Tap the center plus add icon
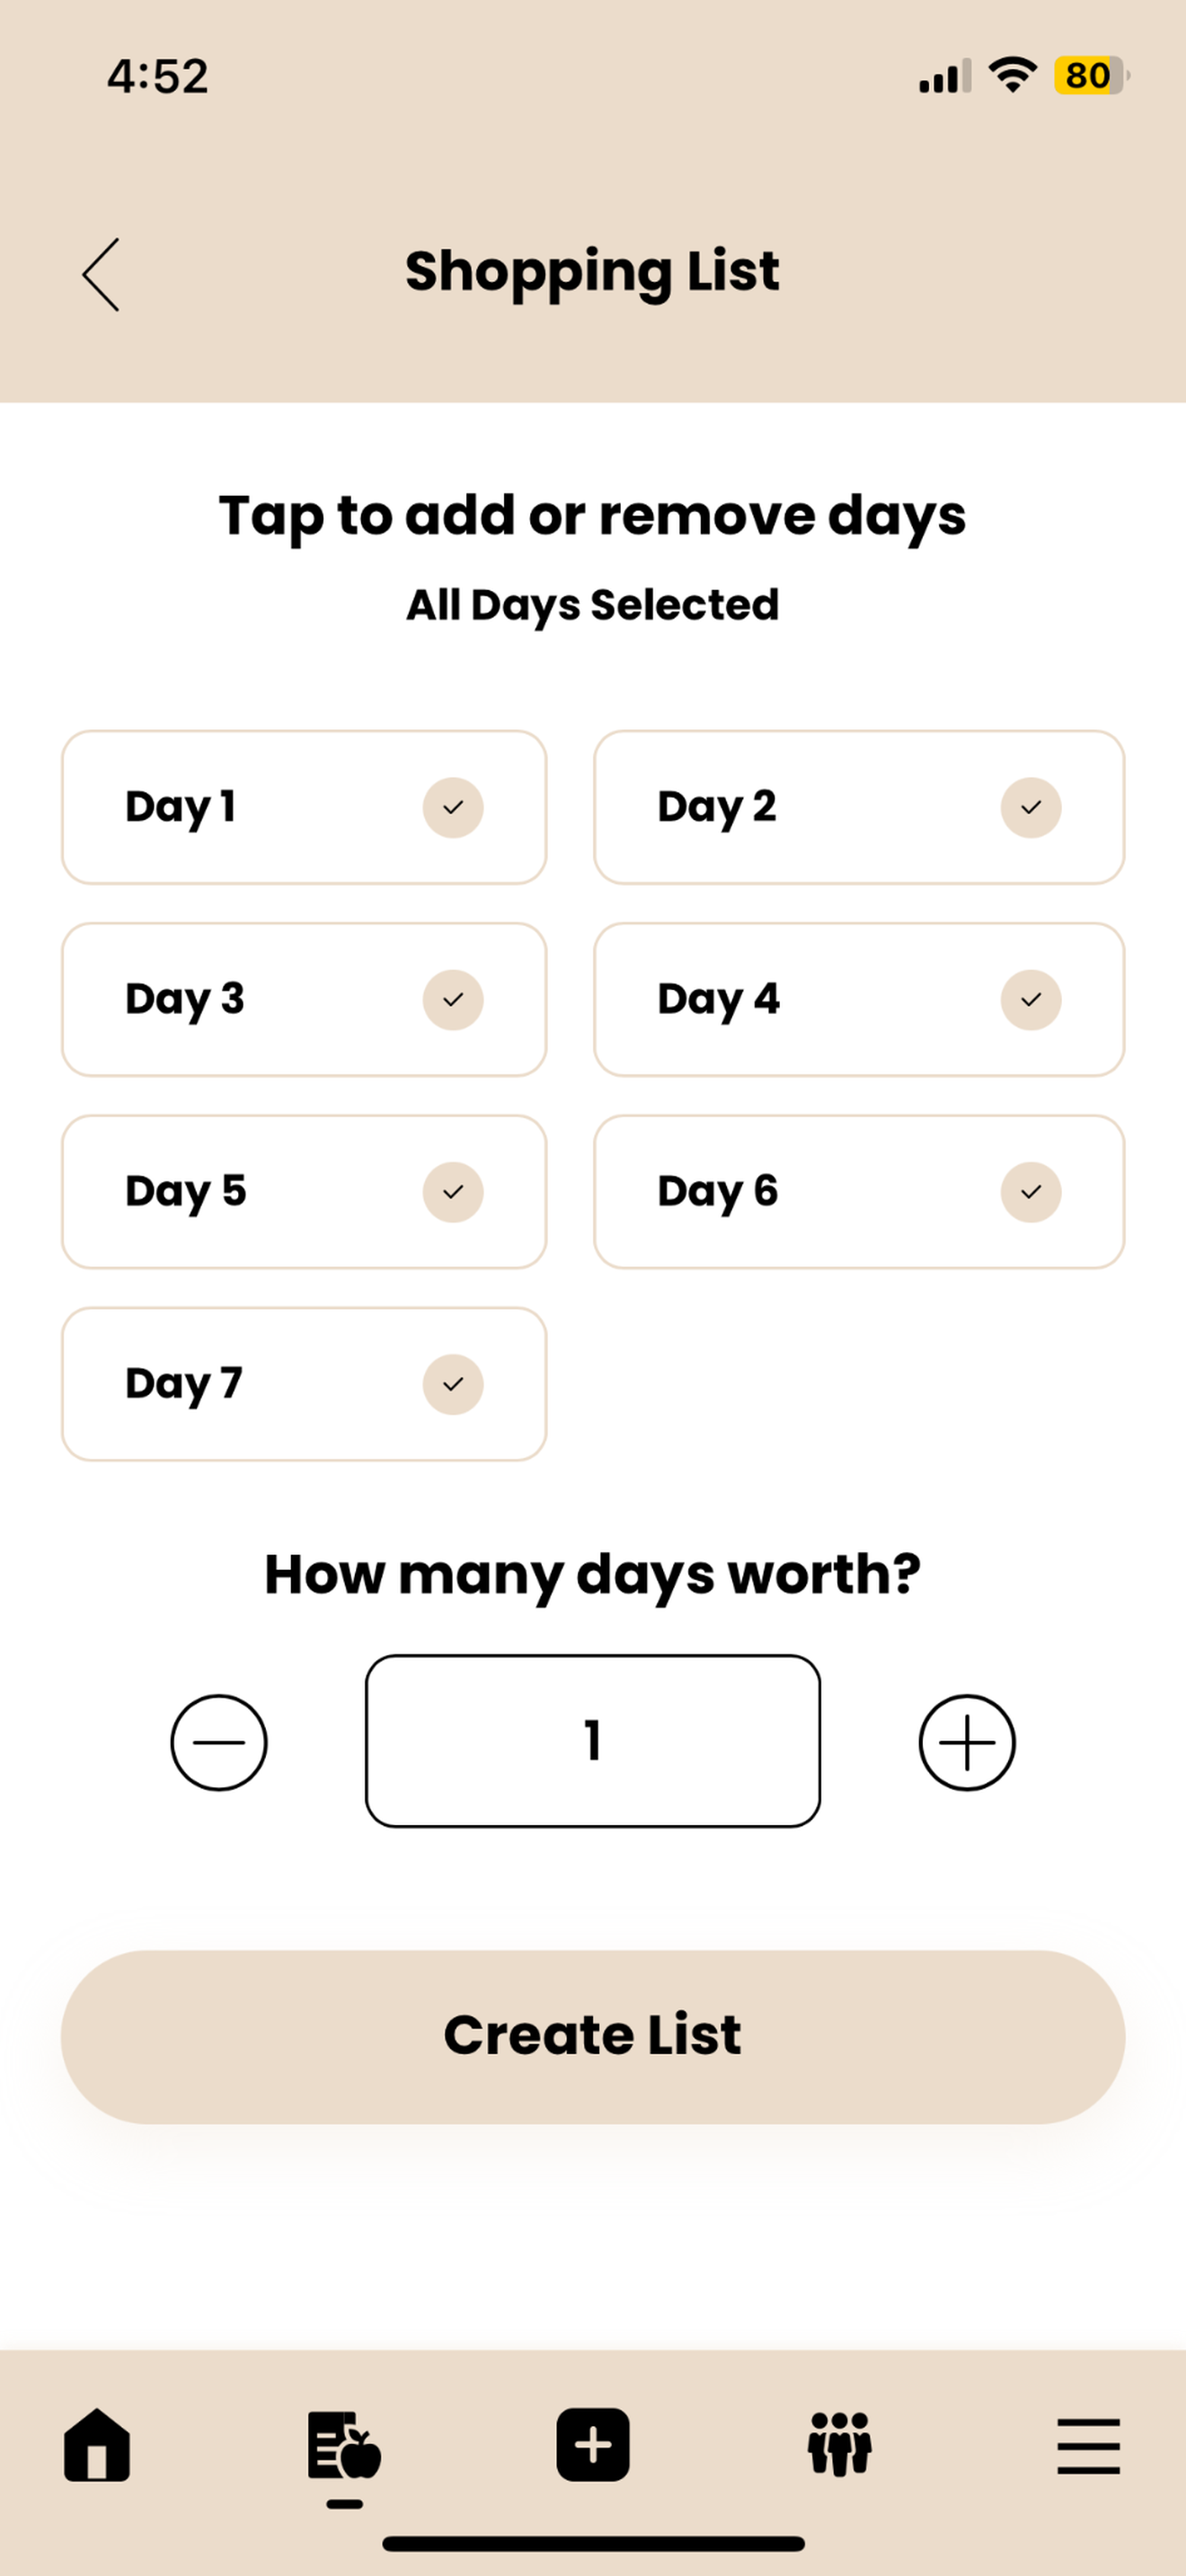This screenshot has height=2576, width=1186. point(593,2445)
